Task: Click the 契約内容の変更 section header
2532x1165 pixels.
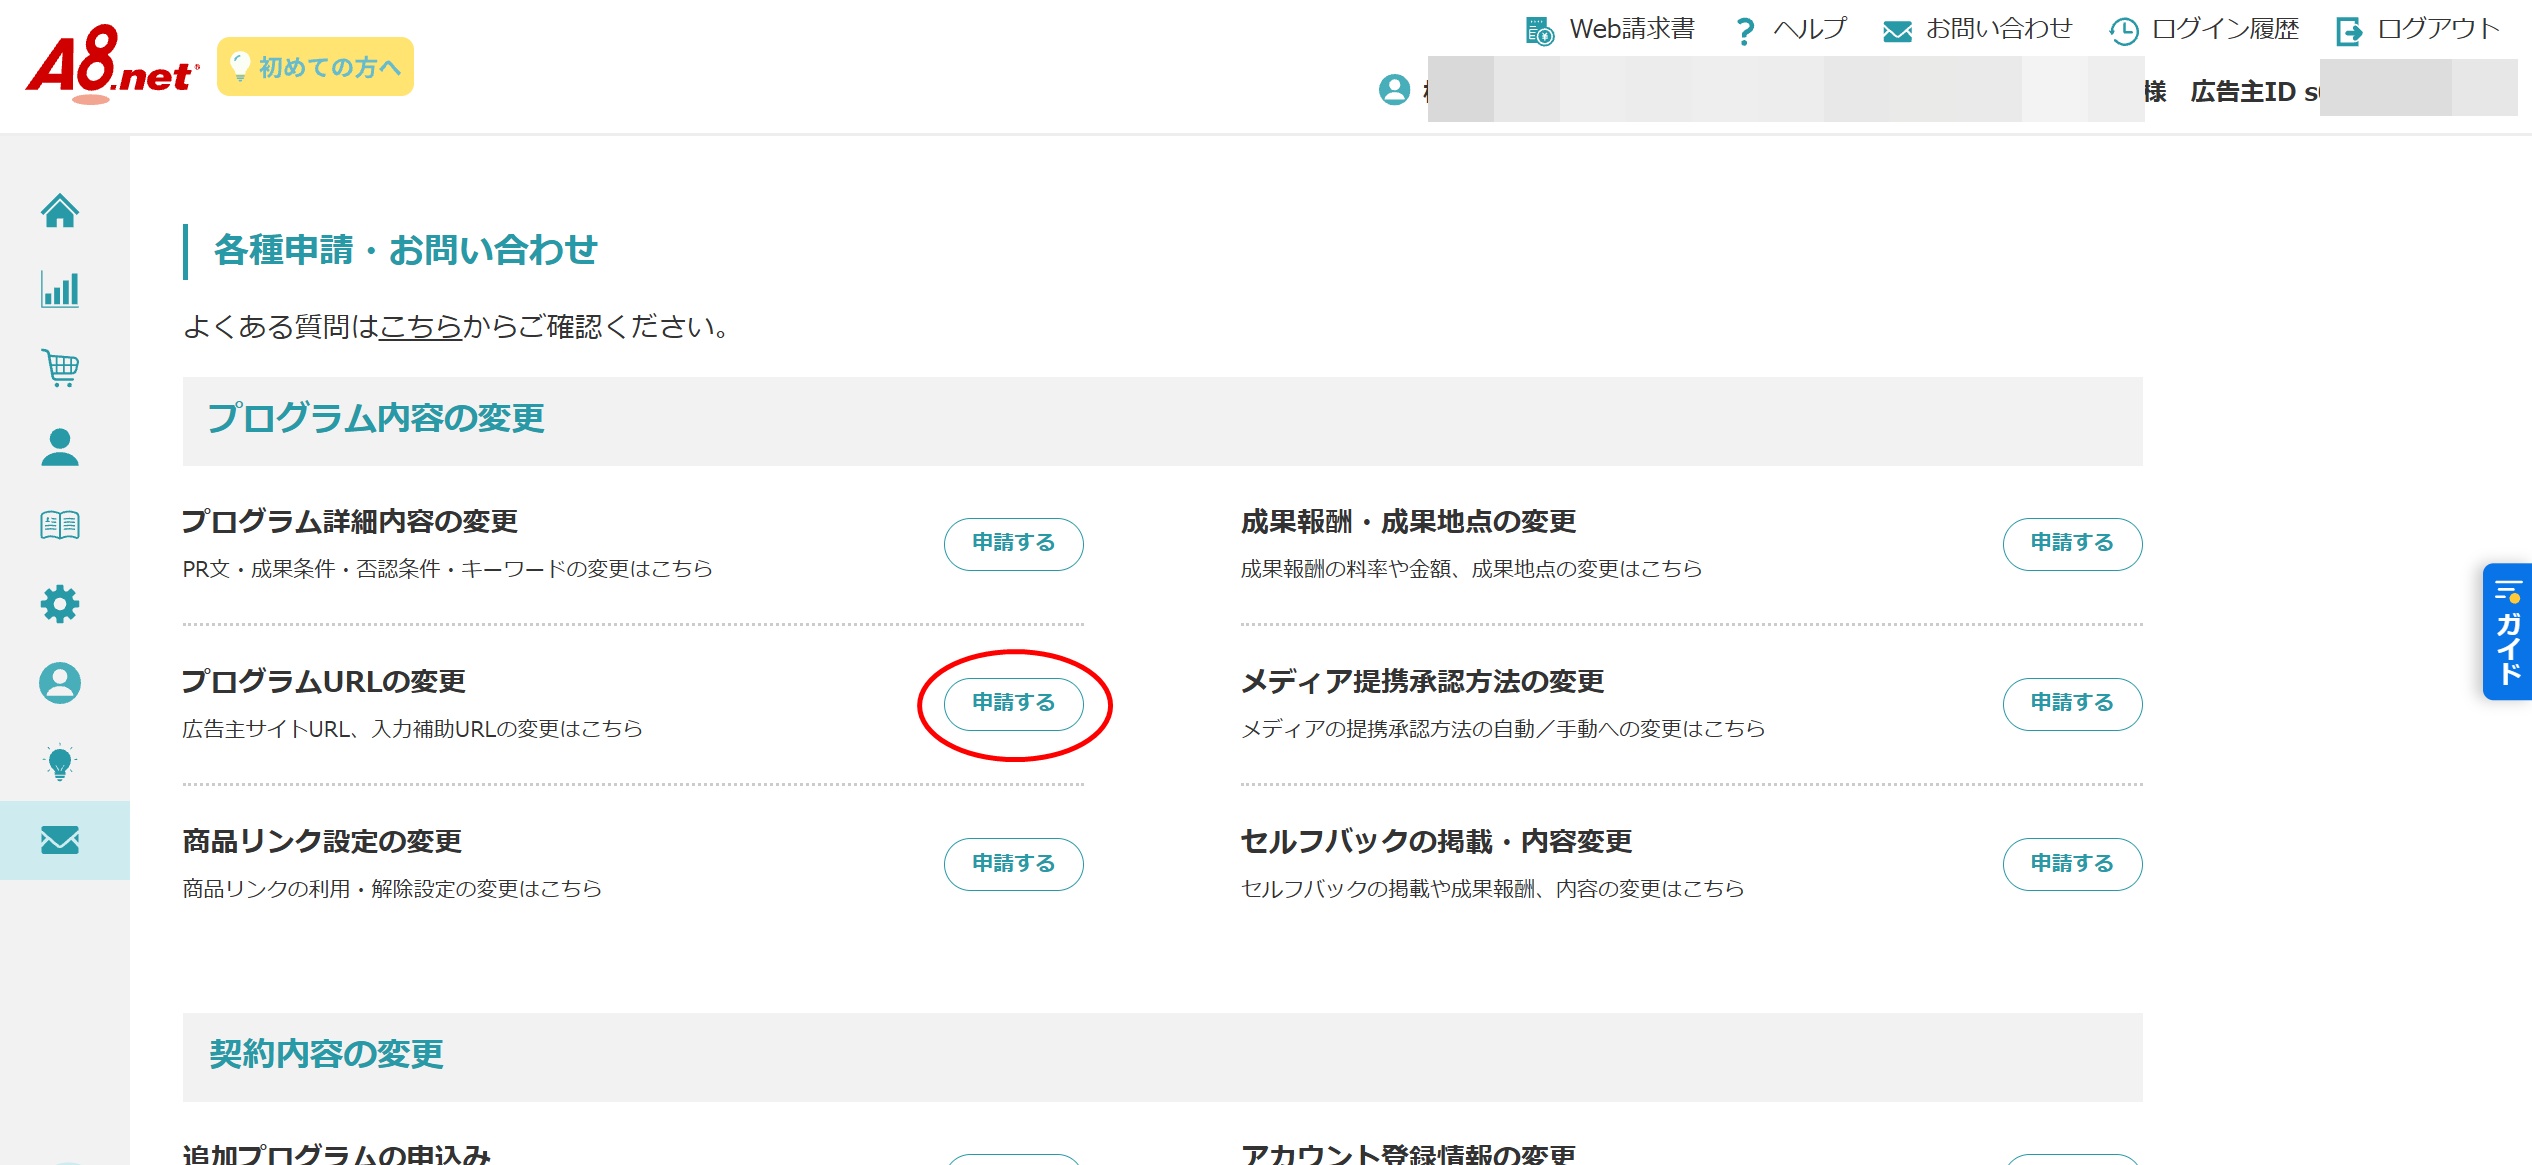Action: click(1162, 1057)
